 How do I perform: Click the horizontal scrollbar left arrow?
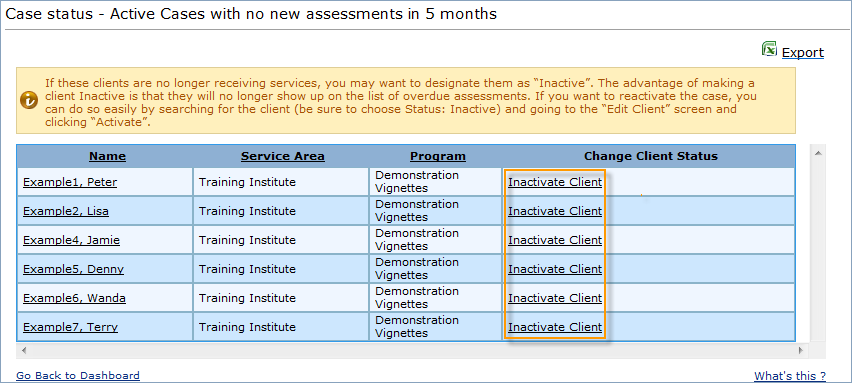tap(24, 350)
